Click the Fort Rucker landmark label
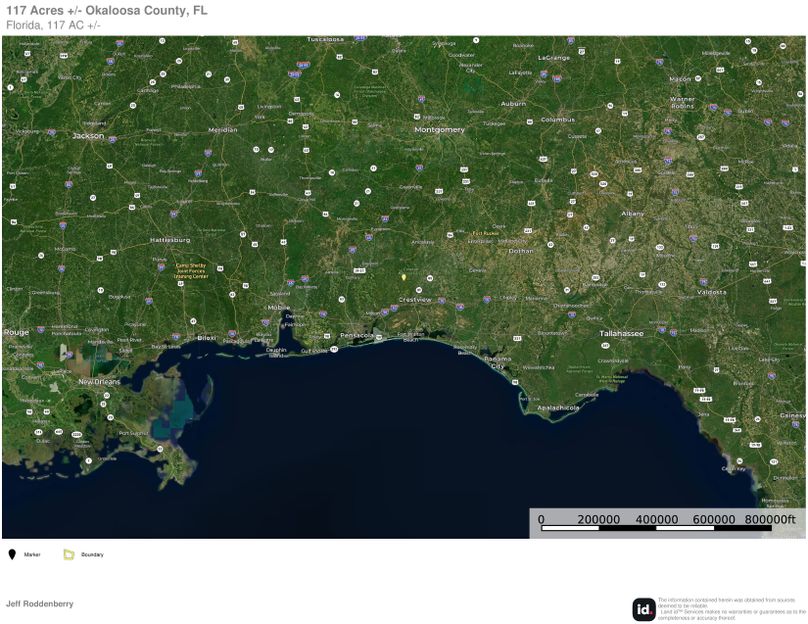808x624 pixels. pyautogui.click(x=485, y=233)
